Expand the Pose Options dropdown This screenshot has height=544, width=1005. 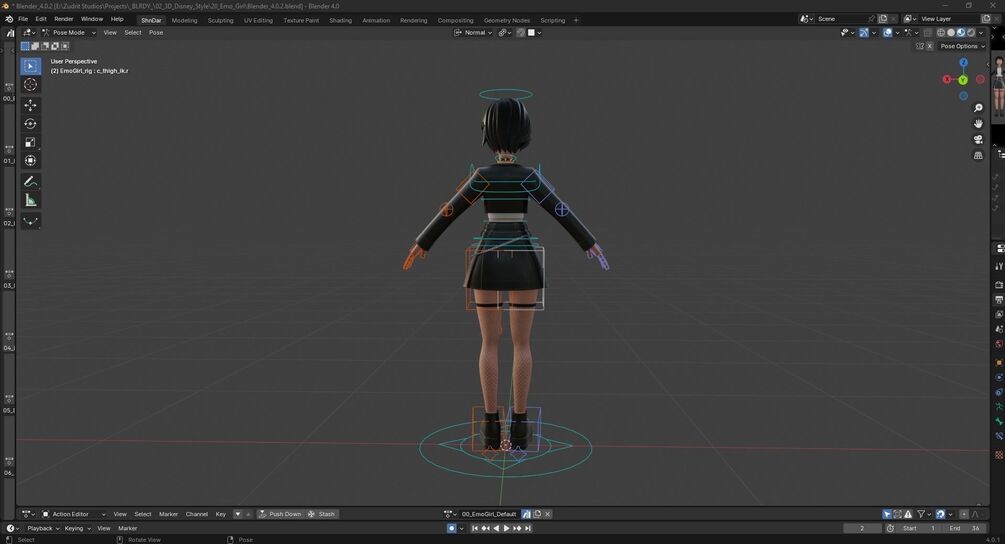963,46
